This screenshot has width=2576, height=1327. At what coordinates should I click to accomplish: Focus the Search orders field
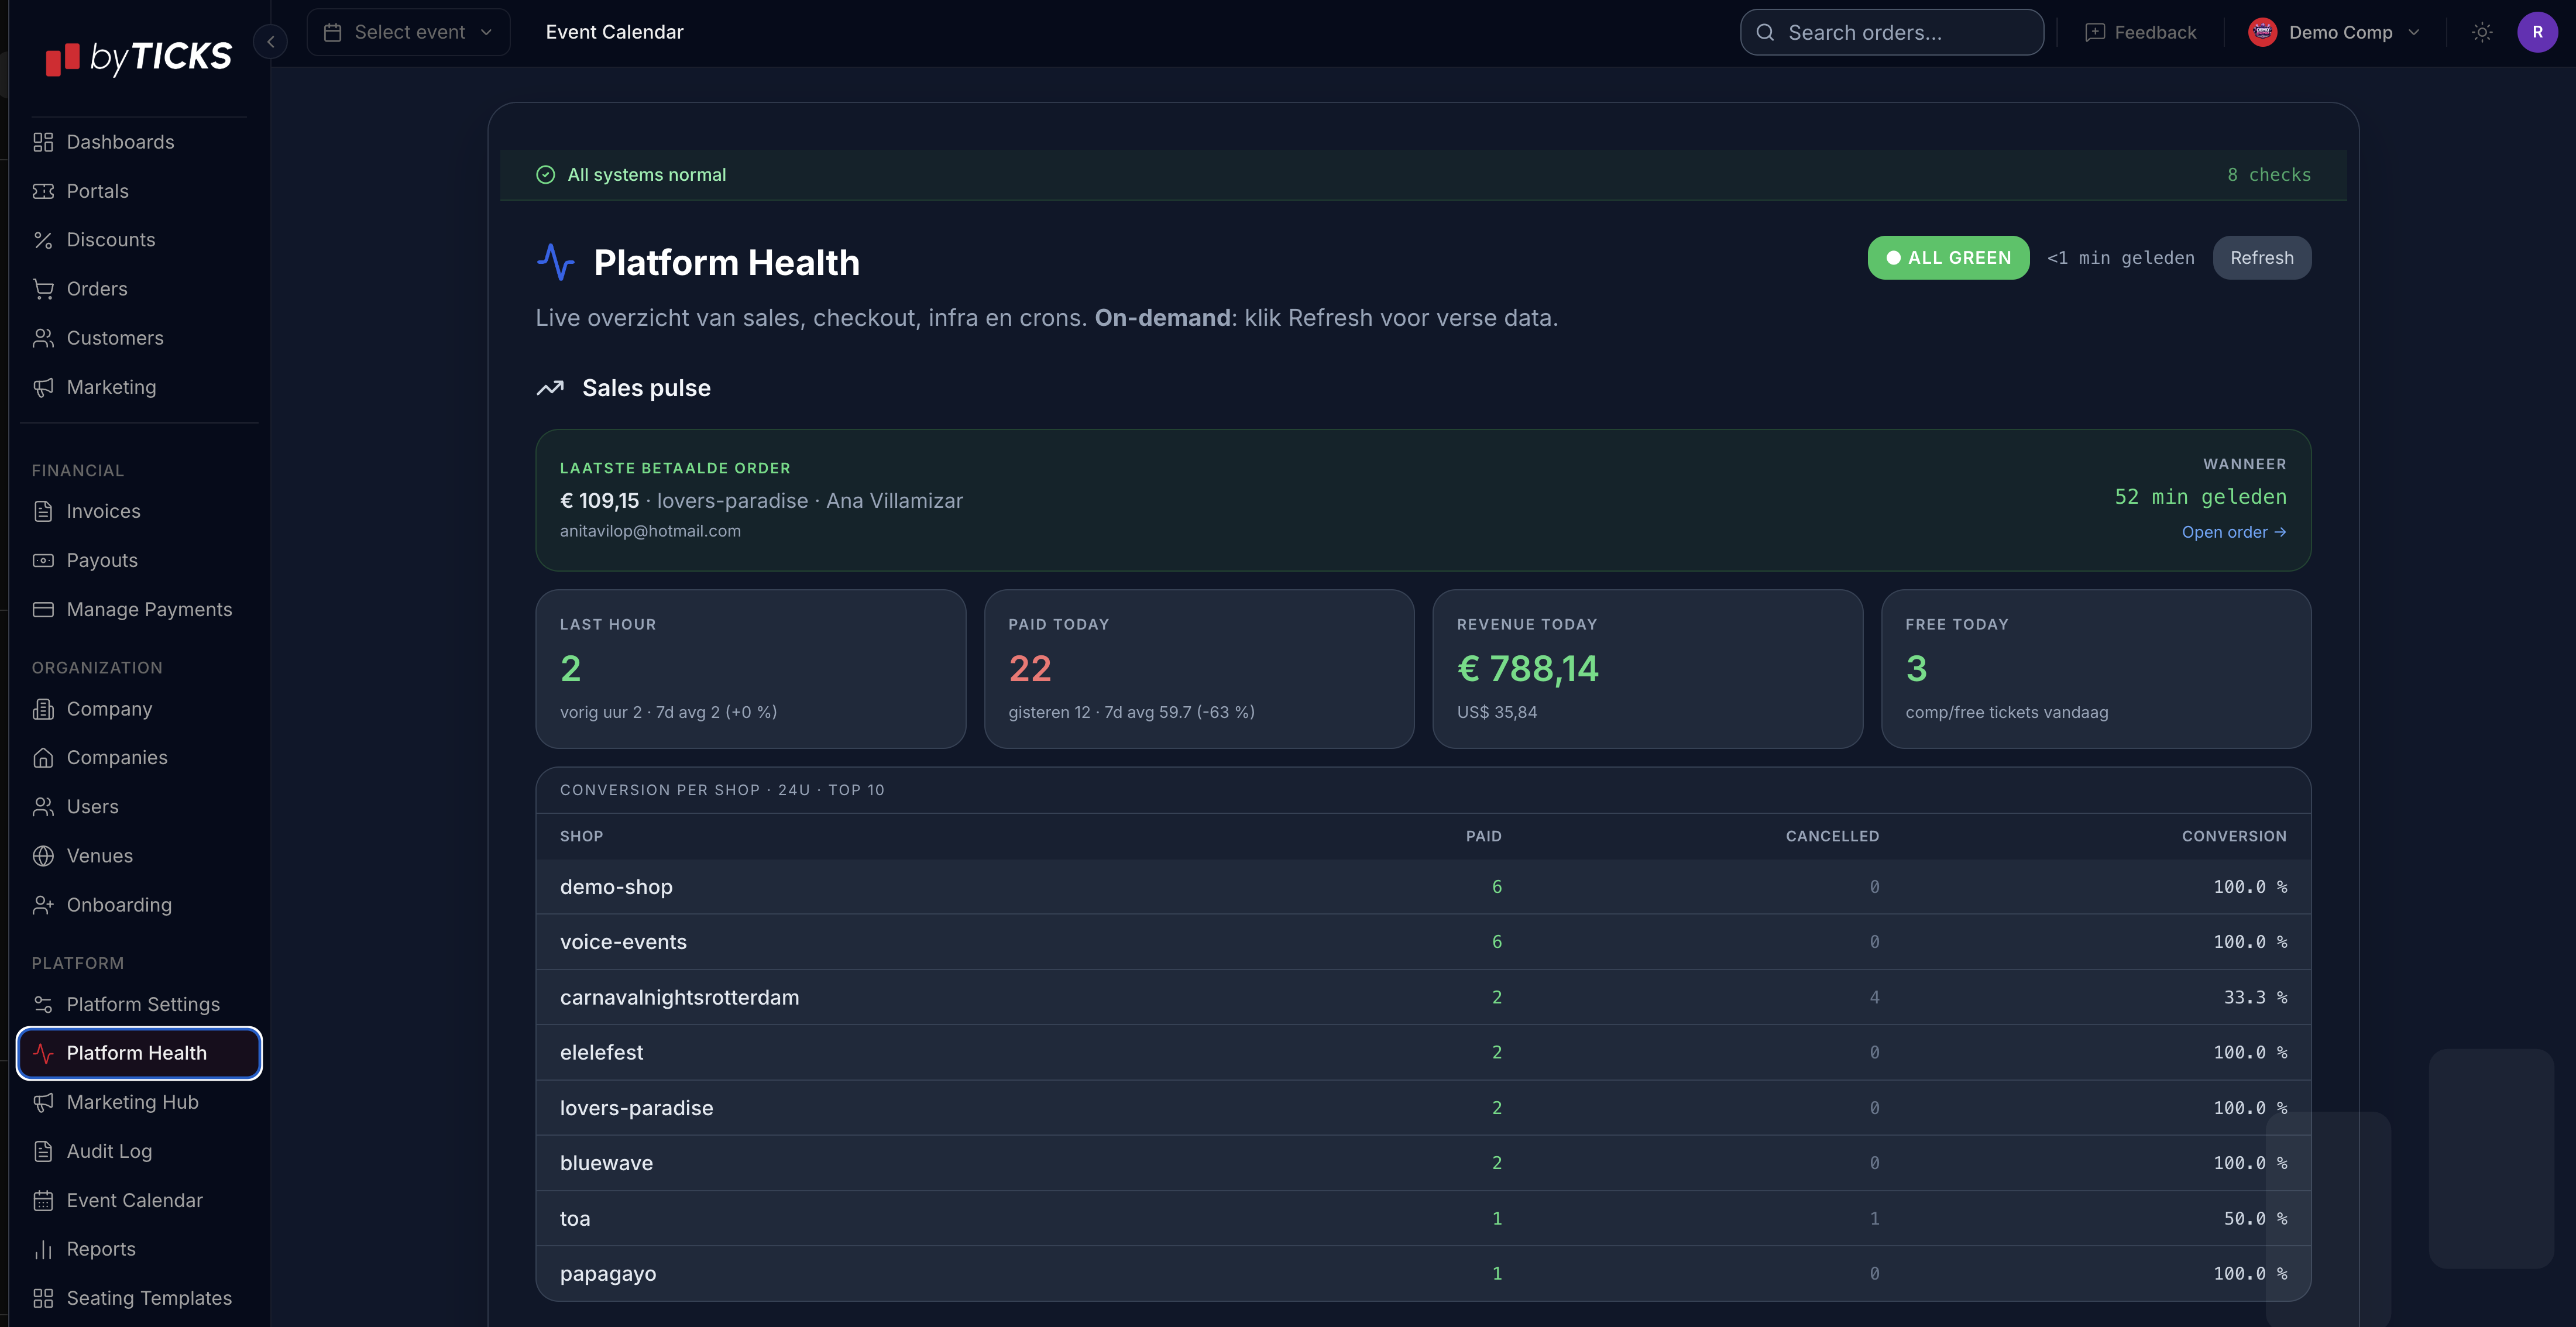(x=1891, y=32)
